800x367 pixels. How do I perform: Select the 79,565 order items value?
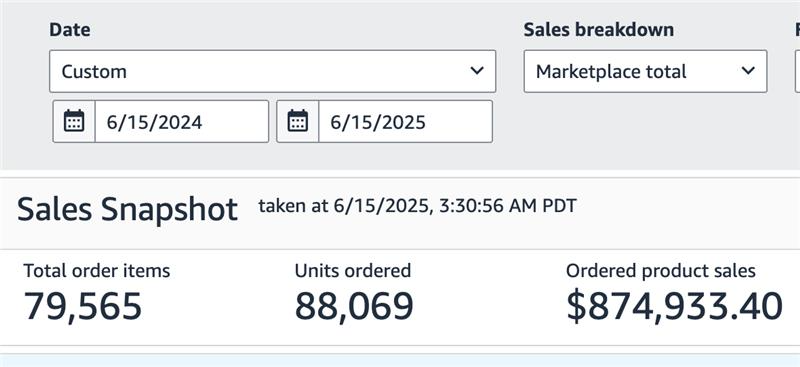click(83, 306)
